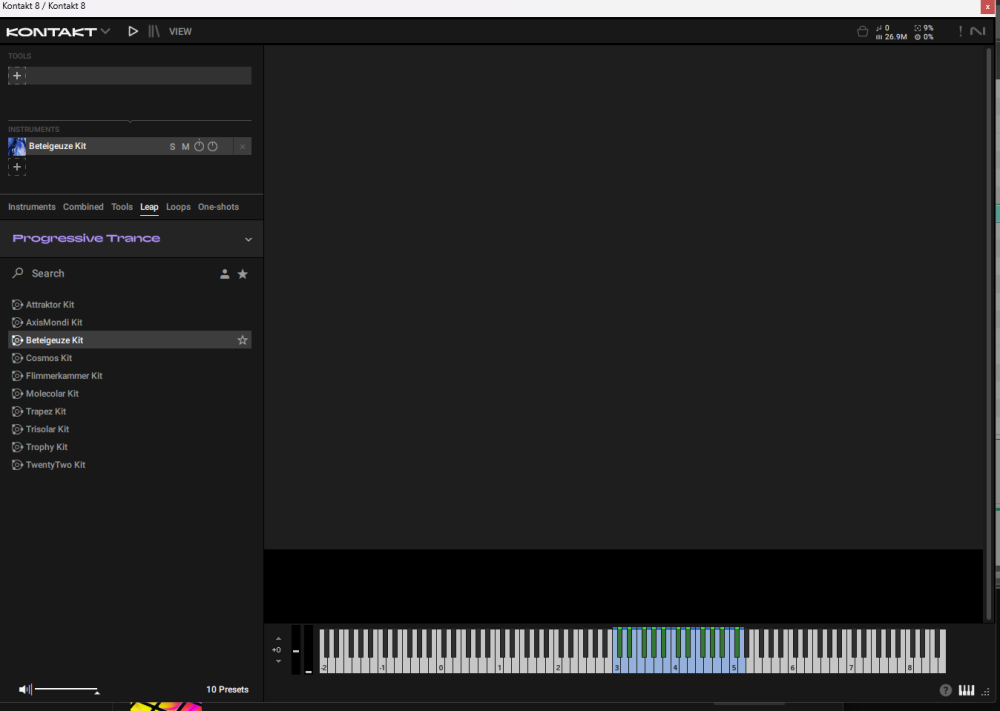Click the left knob in Beteigeuze Kit row
Screen dimensions: 1000x711
(x=199, y=146)
